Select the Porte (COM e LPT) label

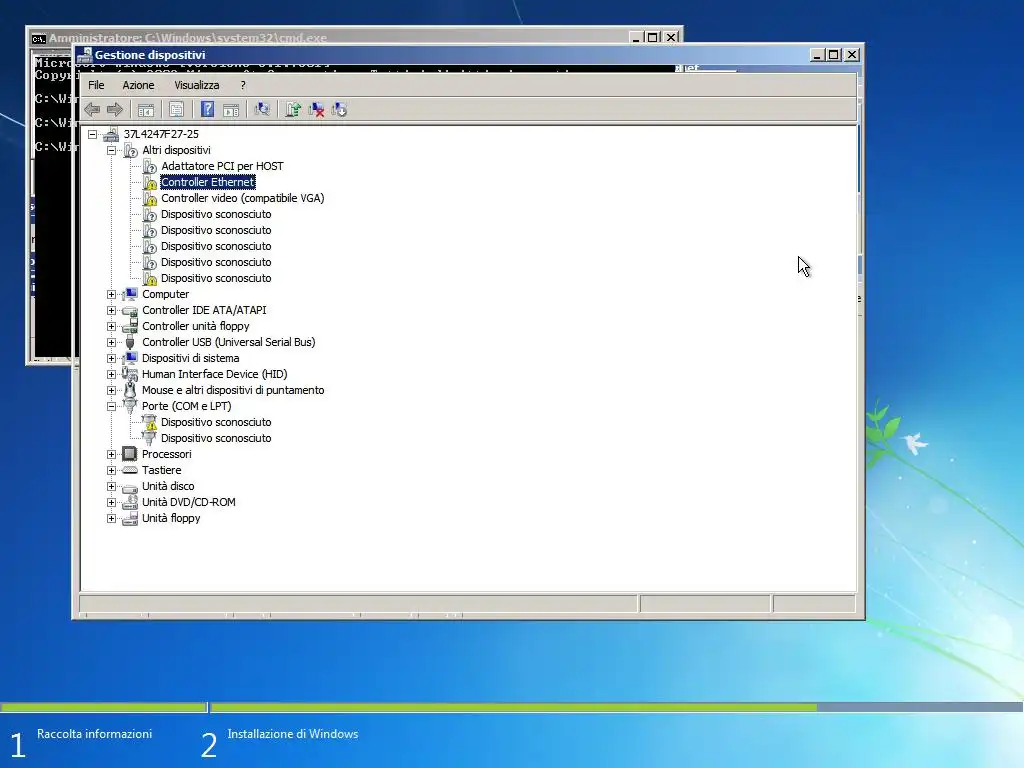[x=187, y=406]
